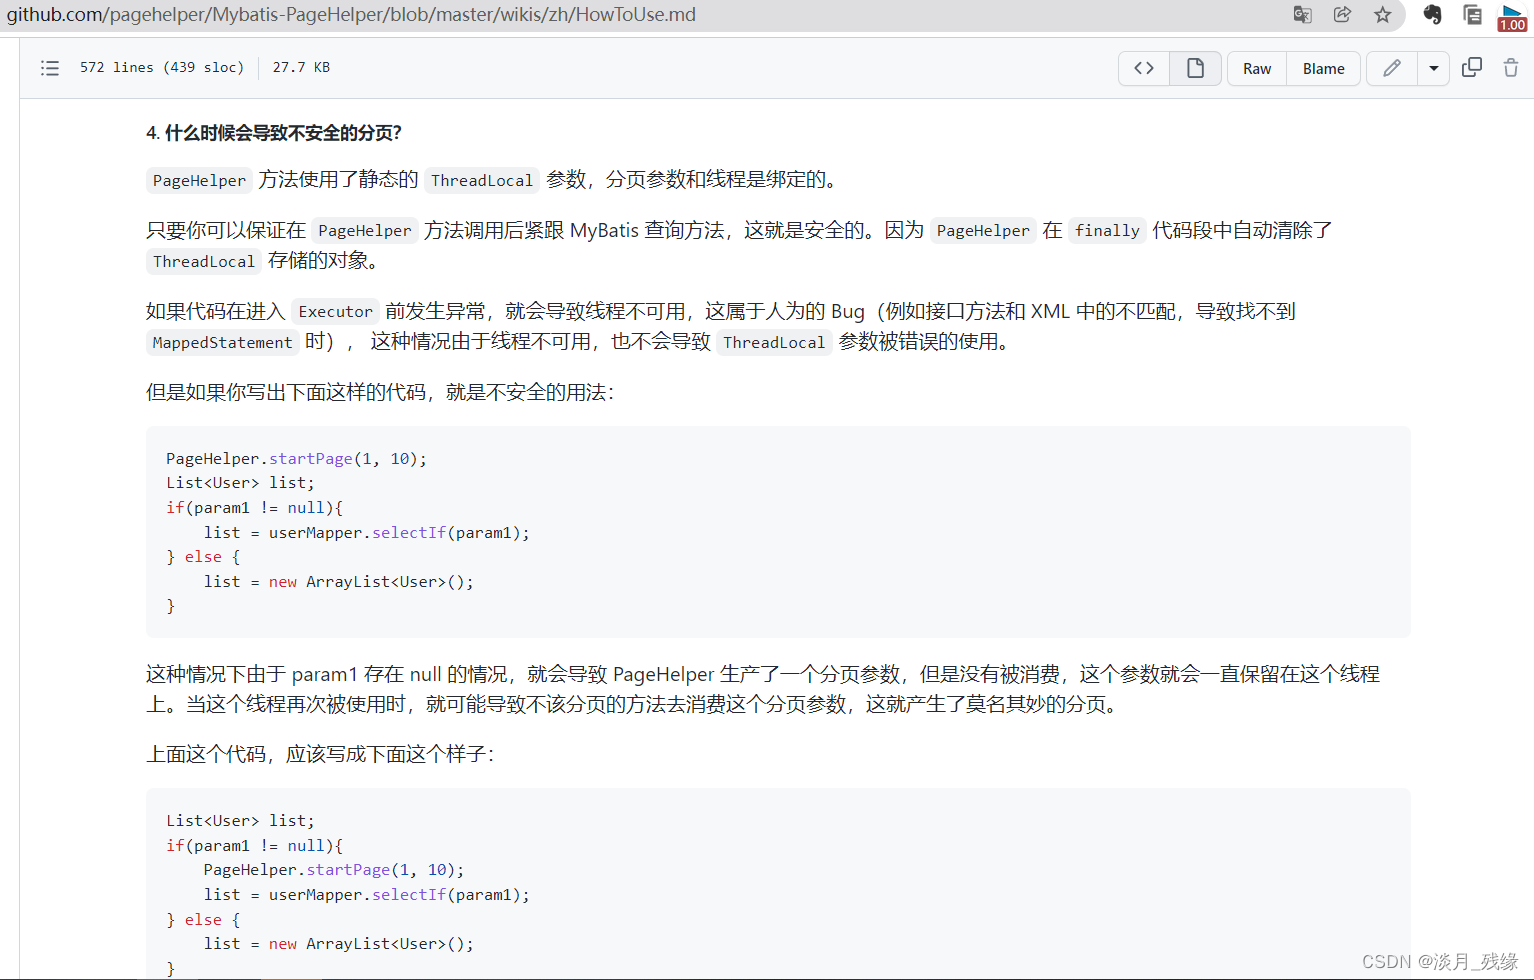Edit this file with pencil icon

point(1391,68)
